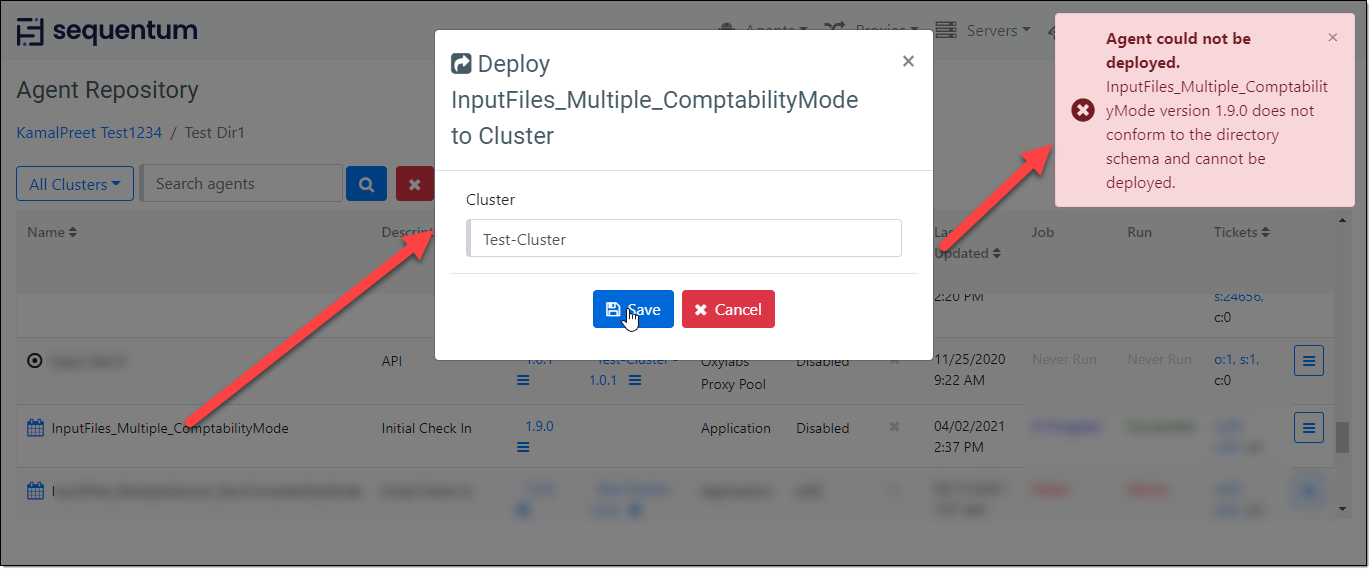Click calendar icon beside InputFiles_Multiple_ComptabilityMode
Viewport: 1372px width, 571px height.
pos(35,428)
